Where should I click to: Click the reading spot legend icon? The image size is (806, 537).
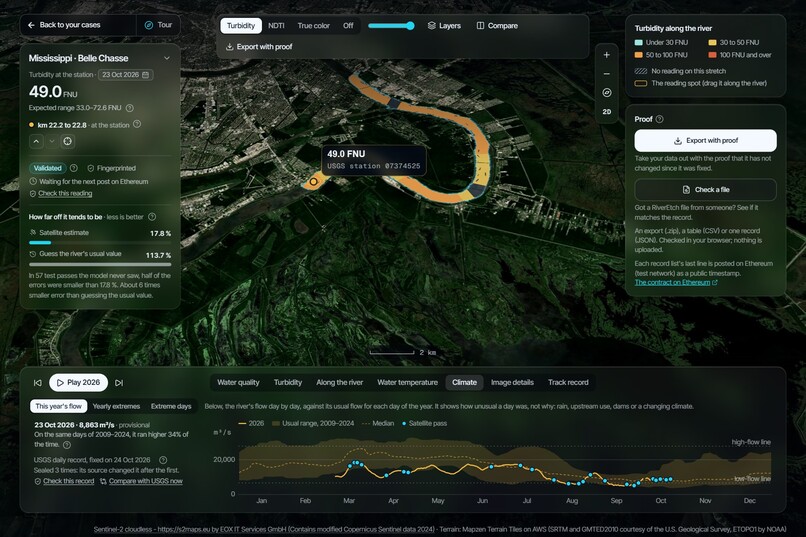point(640,83)
